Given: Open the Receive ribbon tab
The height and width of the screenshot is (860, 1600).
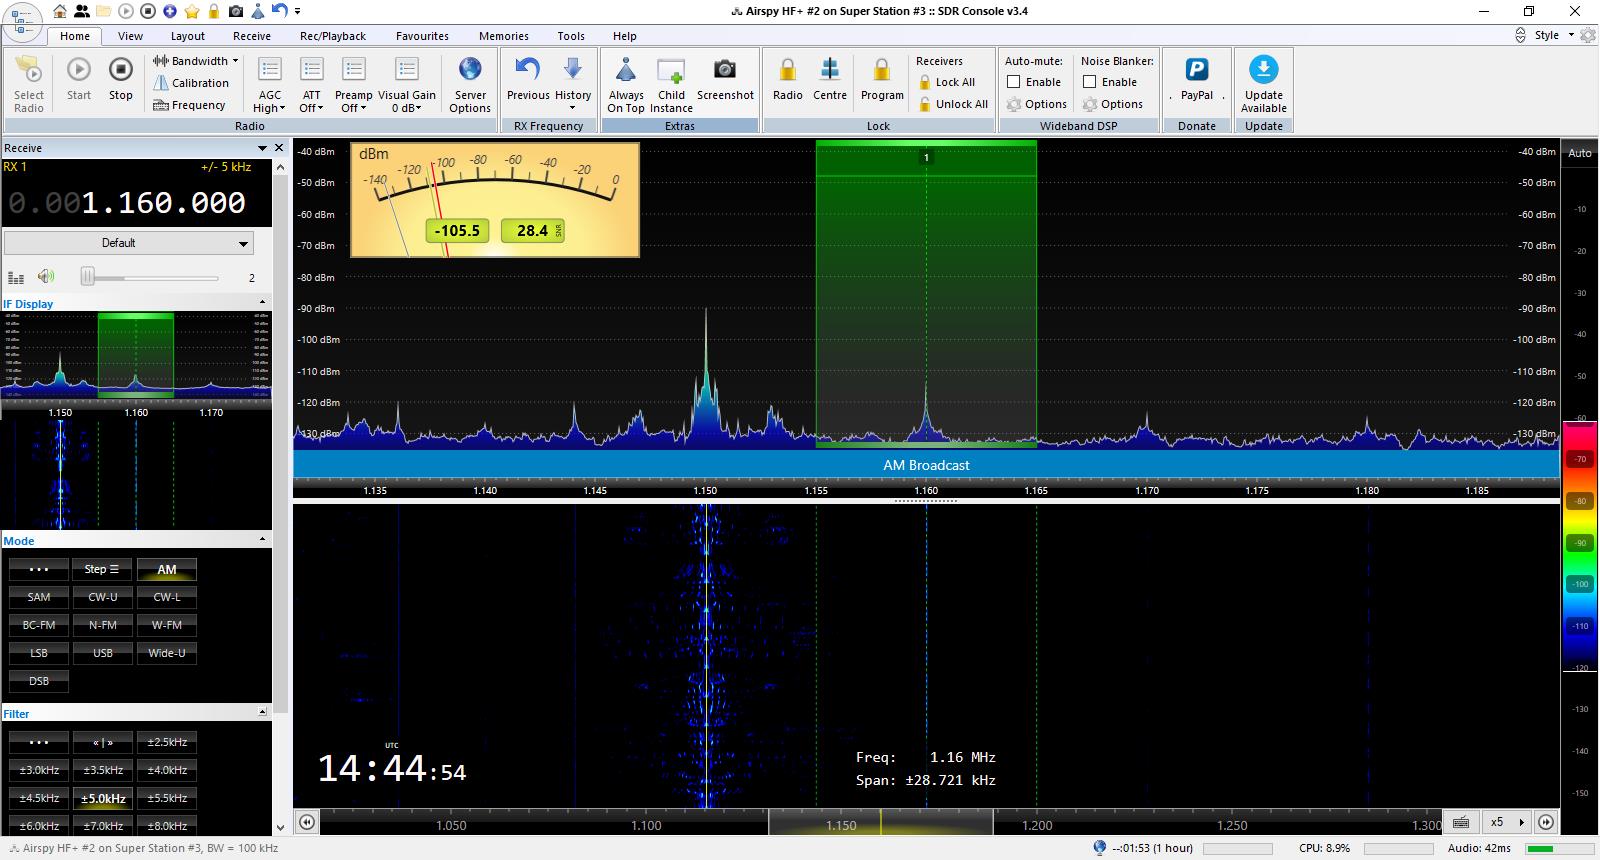Looking at the screenshot, I should tap(252, 36).
